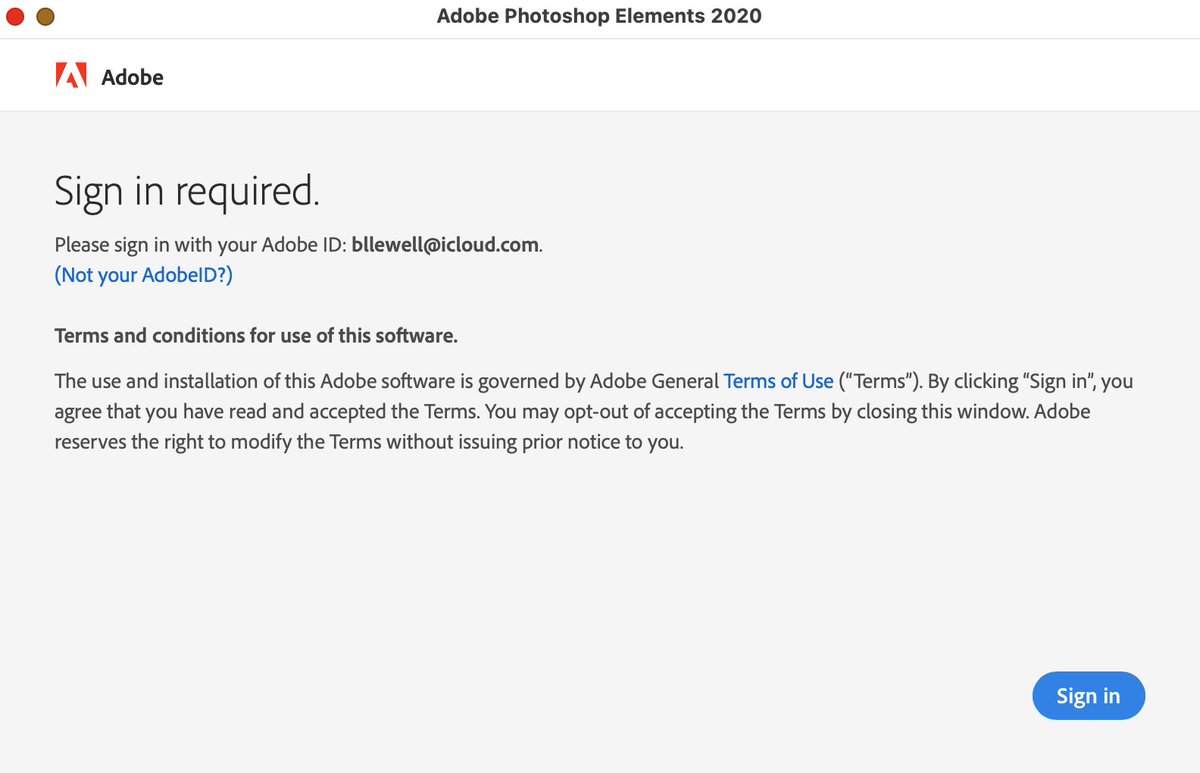Select the email bllewell@icloud.com text
The width and height of the screenshot is (1200, 773).
(x=445, y=245)
